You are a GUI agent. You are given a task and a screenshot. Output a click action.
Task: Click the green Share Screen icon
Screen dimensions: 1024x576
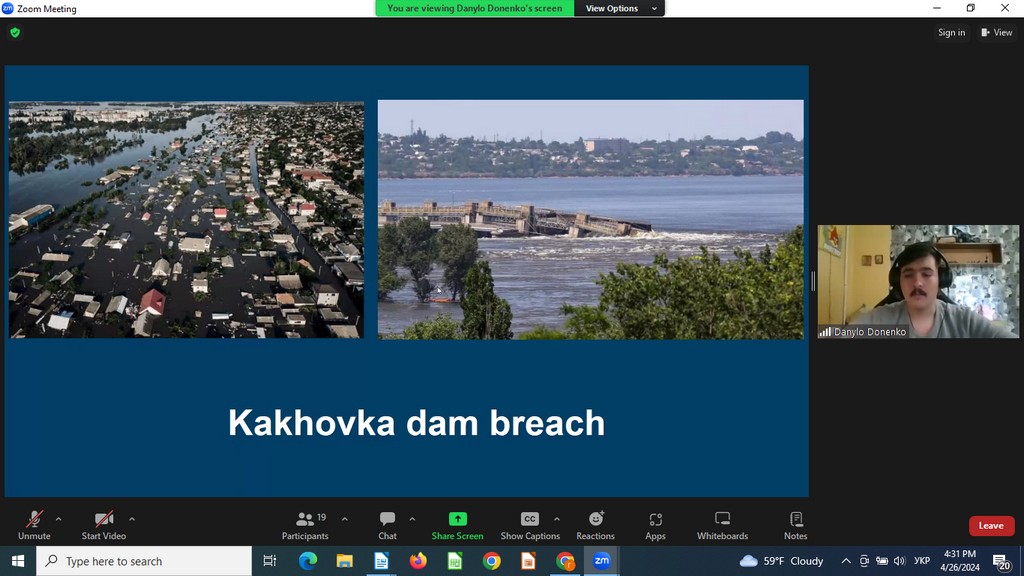click(x=457, y=519)
